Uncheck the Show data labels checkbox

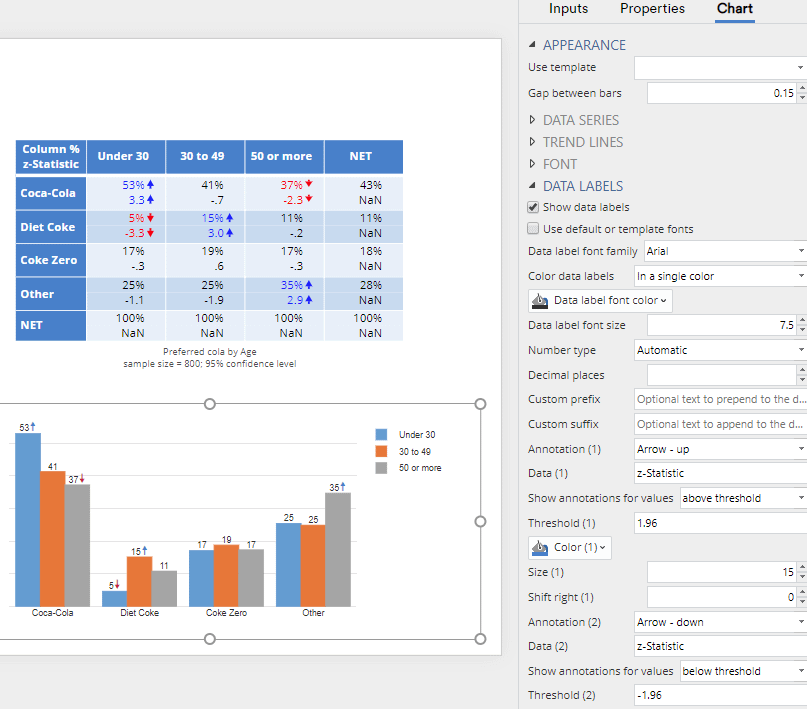tap(533, 207)
